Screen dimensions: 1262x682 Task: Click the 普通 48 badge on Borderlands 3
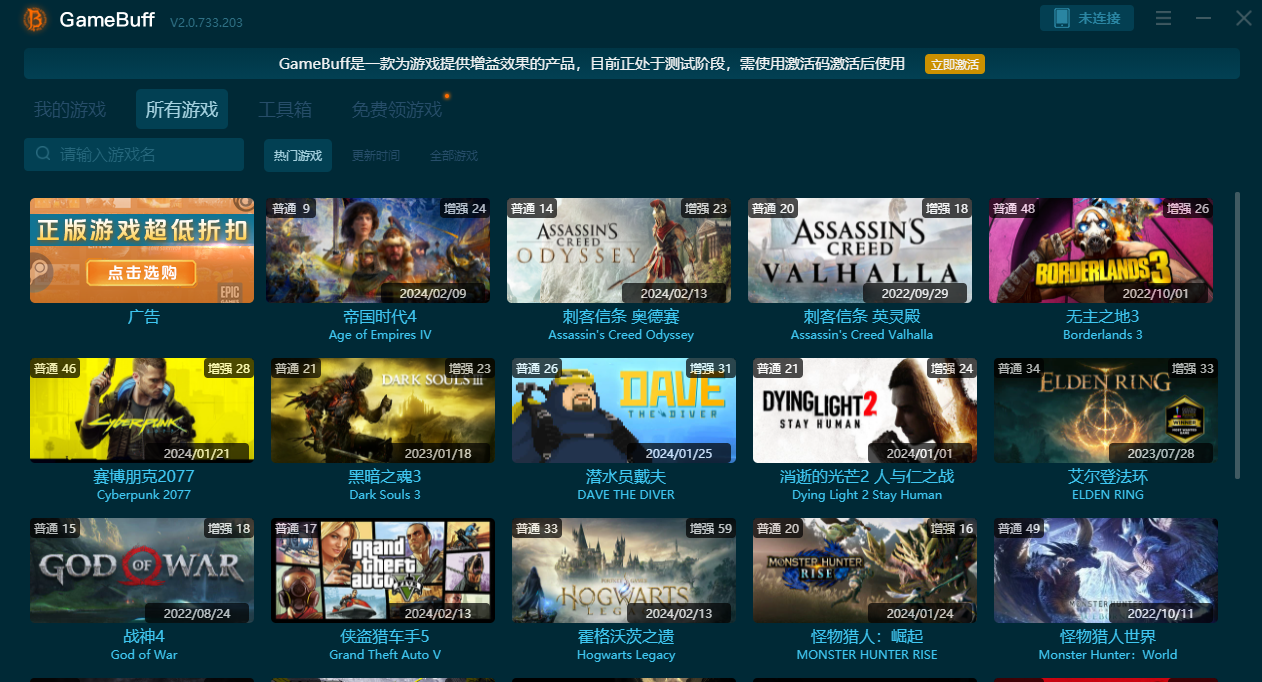pyautogui.click(x=1014, y=208)
